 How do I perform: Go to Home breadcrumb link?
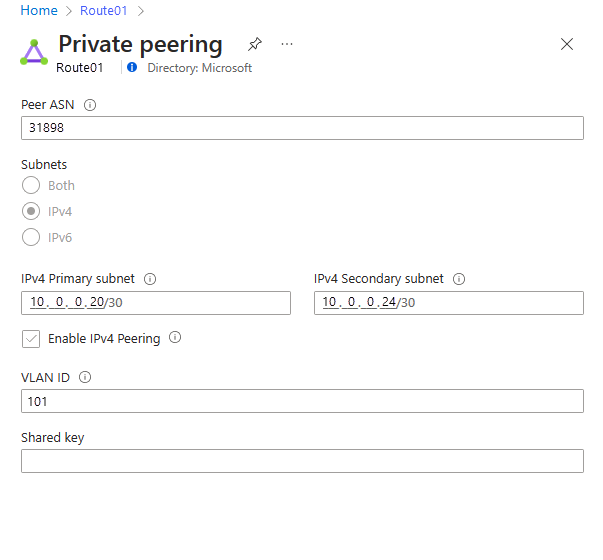coord(39,11)
